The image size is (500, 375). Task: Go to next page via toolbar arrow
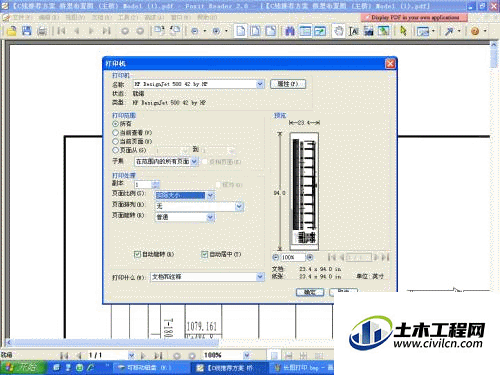91,31
